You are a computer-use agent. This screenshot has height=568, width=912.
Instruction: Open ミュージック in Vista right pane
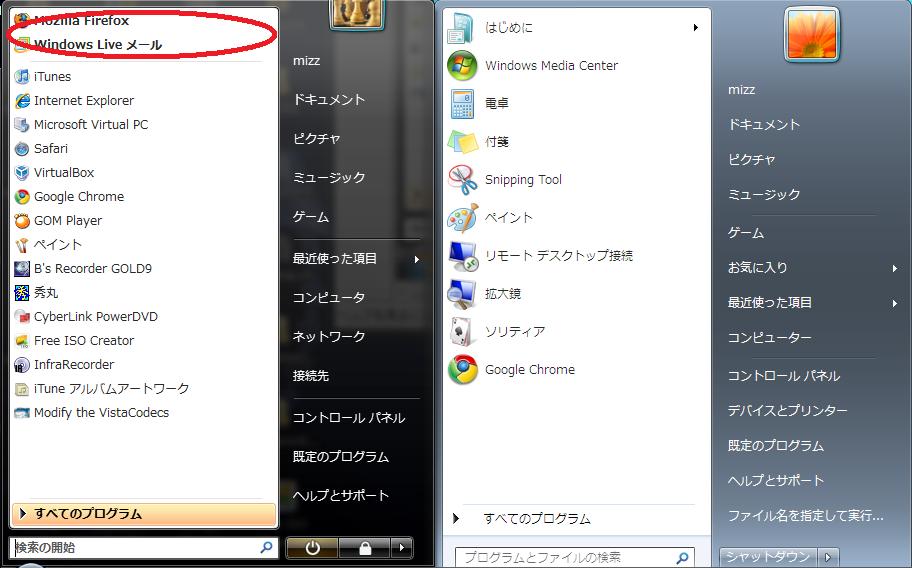(x=329, y=178)
